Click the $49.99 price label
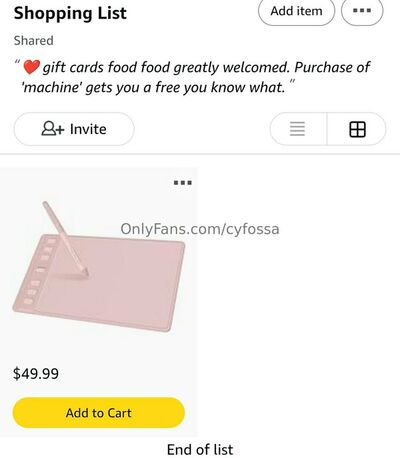Viewport: 400px width, 458px height. coord(36,373)
